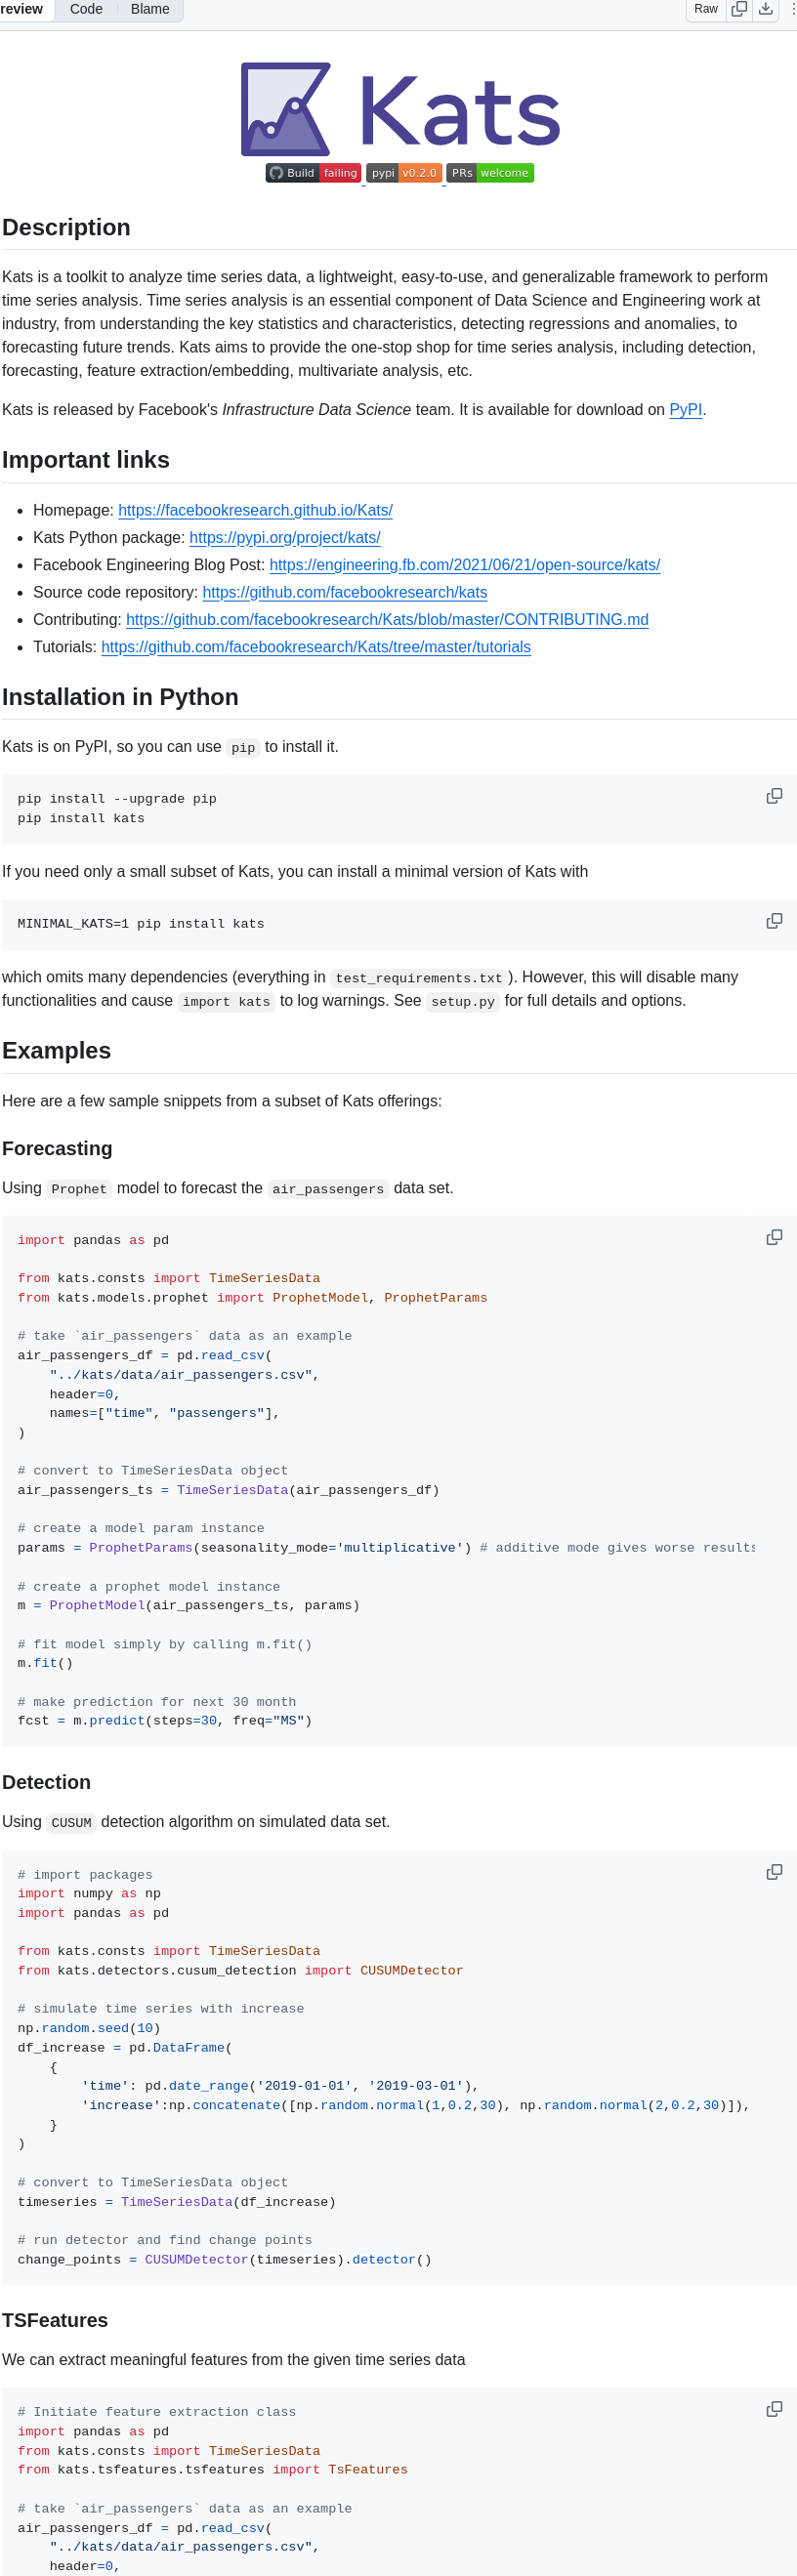This screenshot has width=797, height=2576.
Task: Copy the pip install code snippet
Action: [774, 795]
